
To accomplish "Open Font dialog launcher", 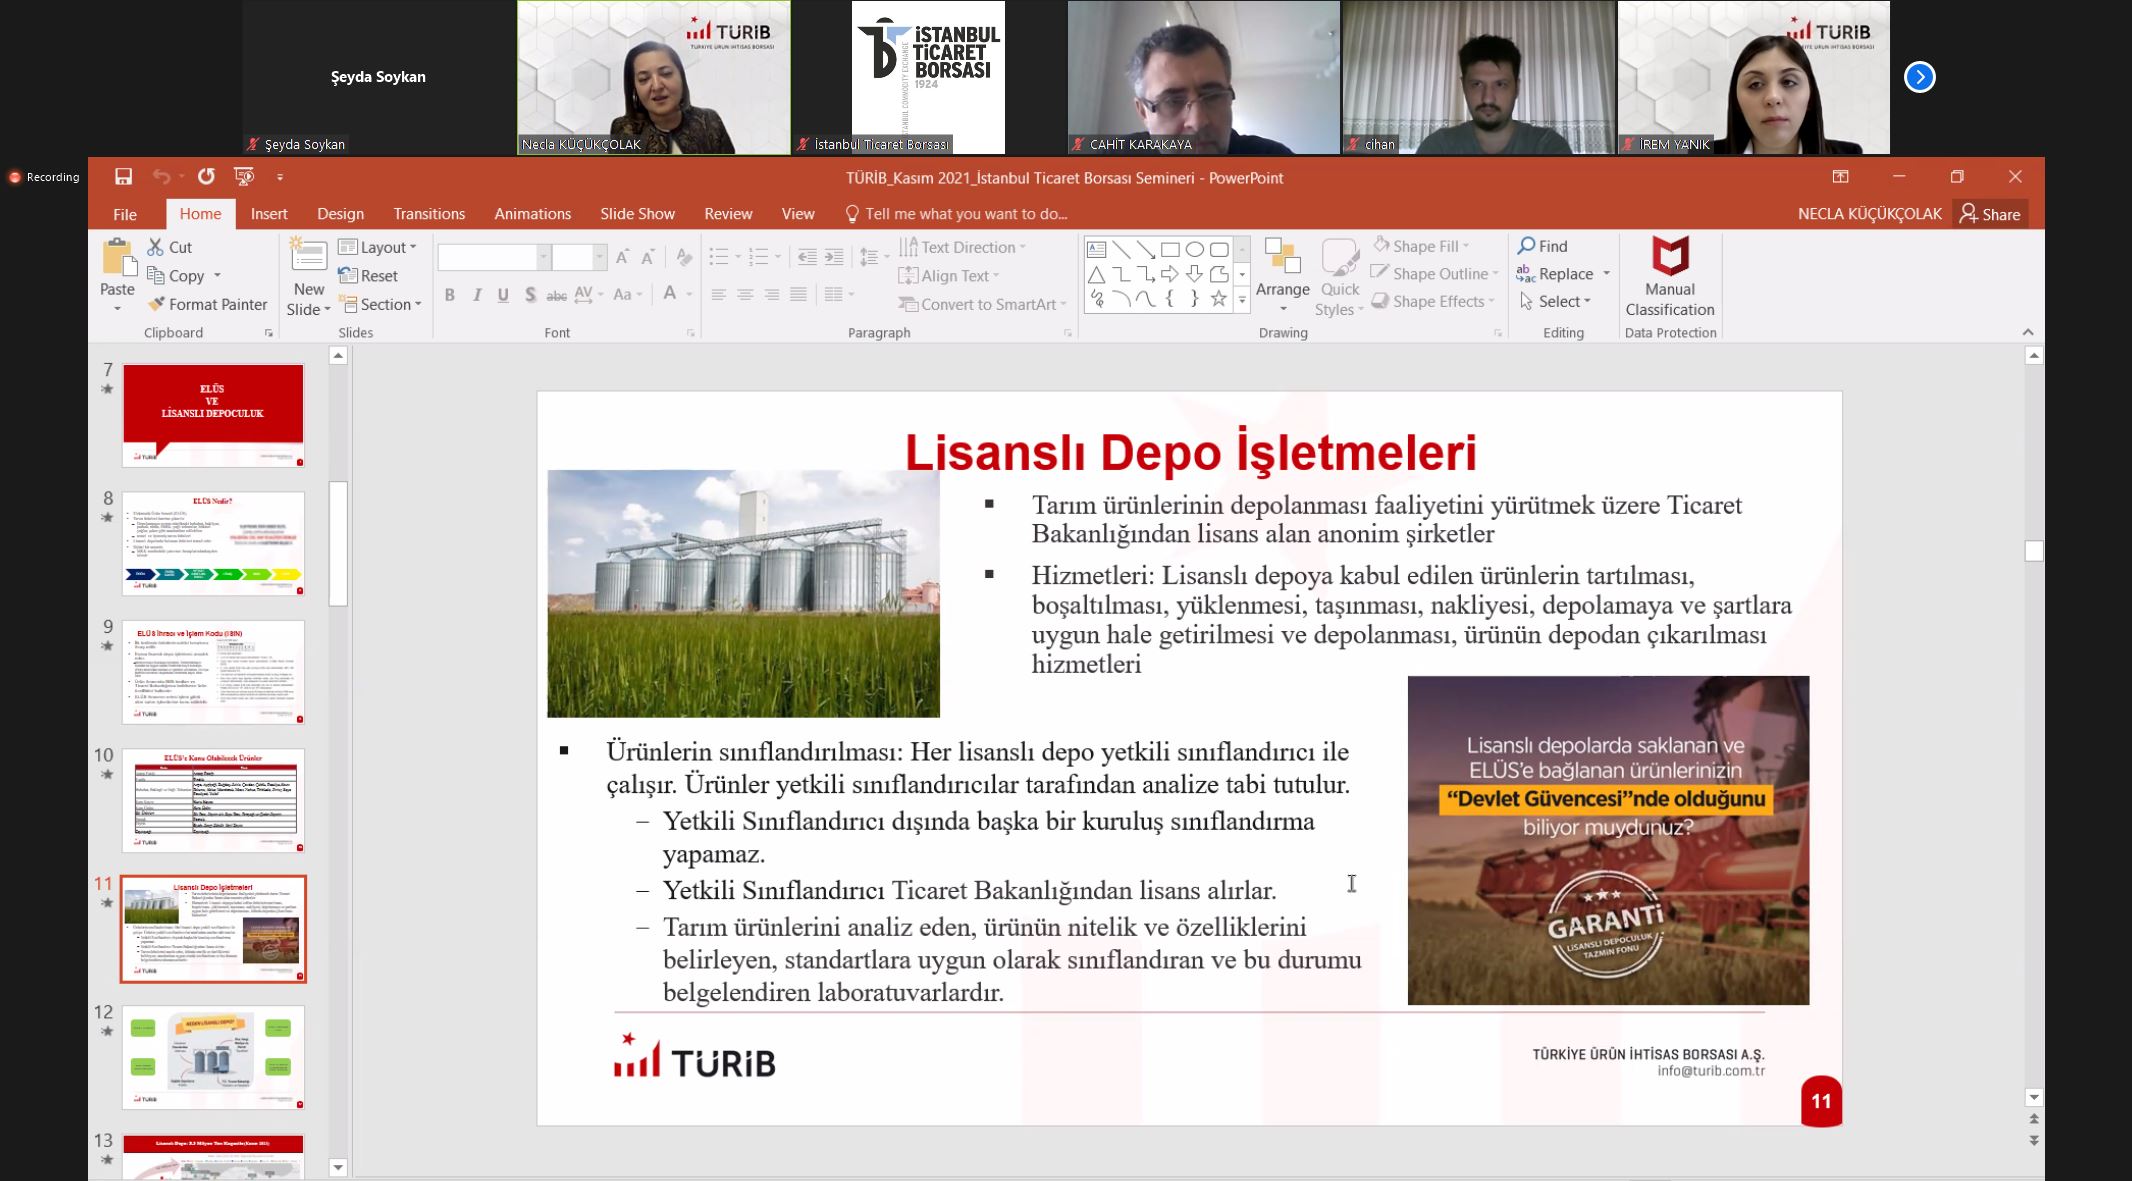I will [690, 333].
